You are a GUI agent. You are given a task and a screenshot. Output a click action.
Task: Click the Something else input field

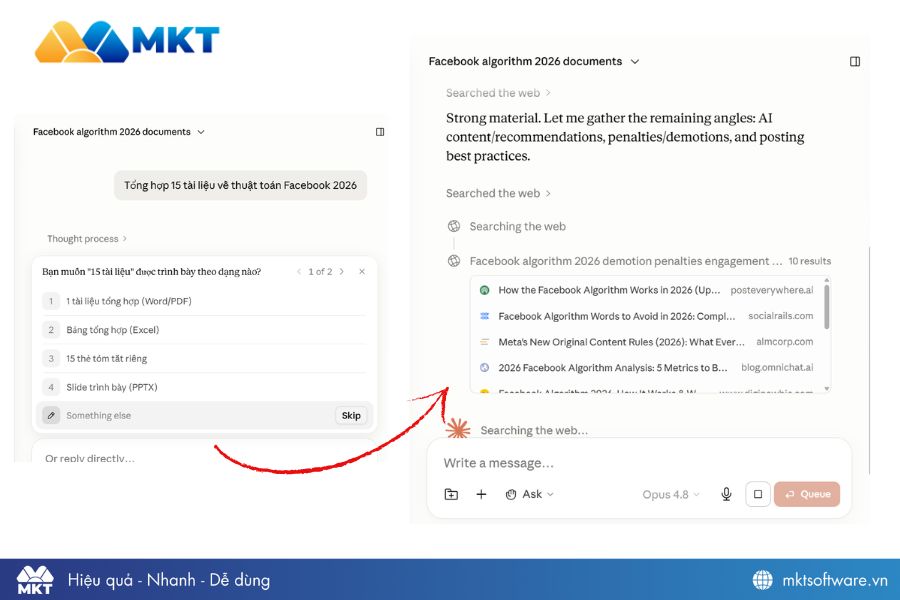196,415
